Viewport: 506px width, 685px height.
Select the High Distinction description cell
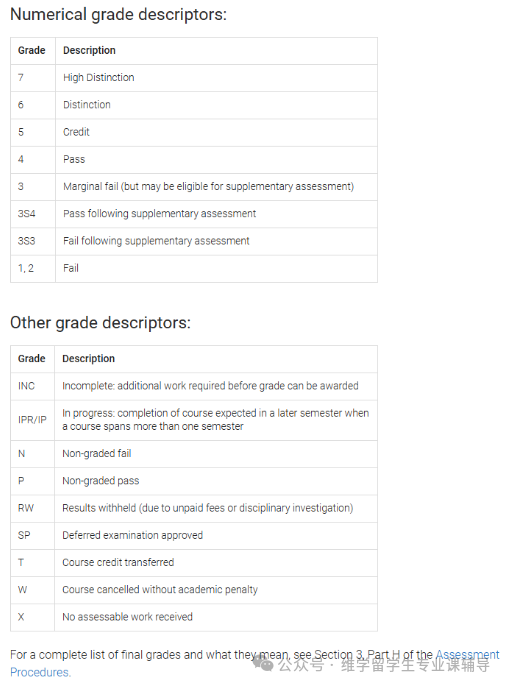pyautogui.click(x=216, y=78)
